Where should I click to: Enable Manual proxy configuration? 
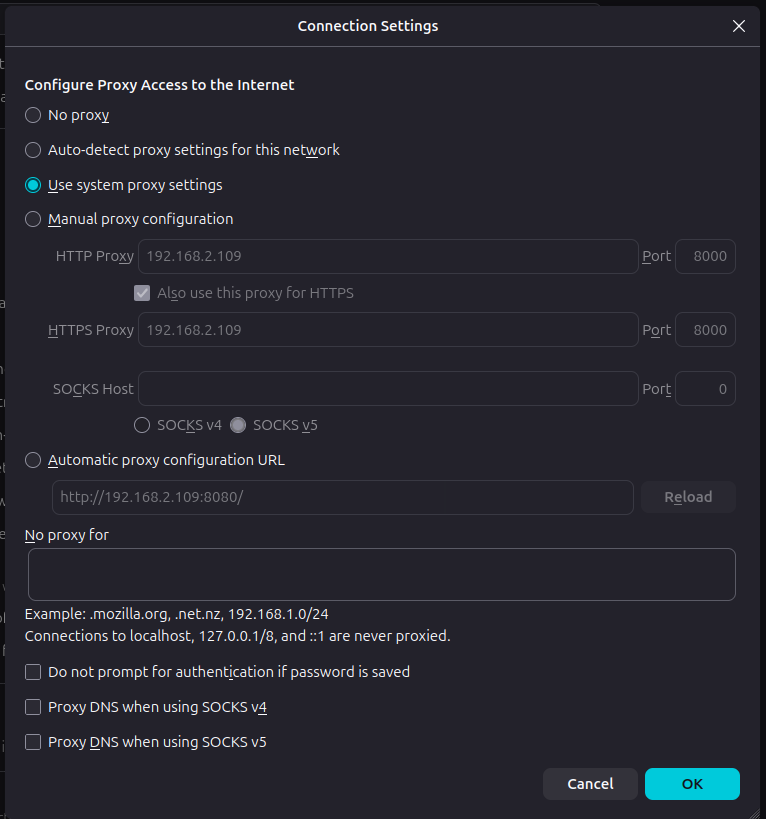33,219
